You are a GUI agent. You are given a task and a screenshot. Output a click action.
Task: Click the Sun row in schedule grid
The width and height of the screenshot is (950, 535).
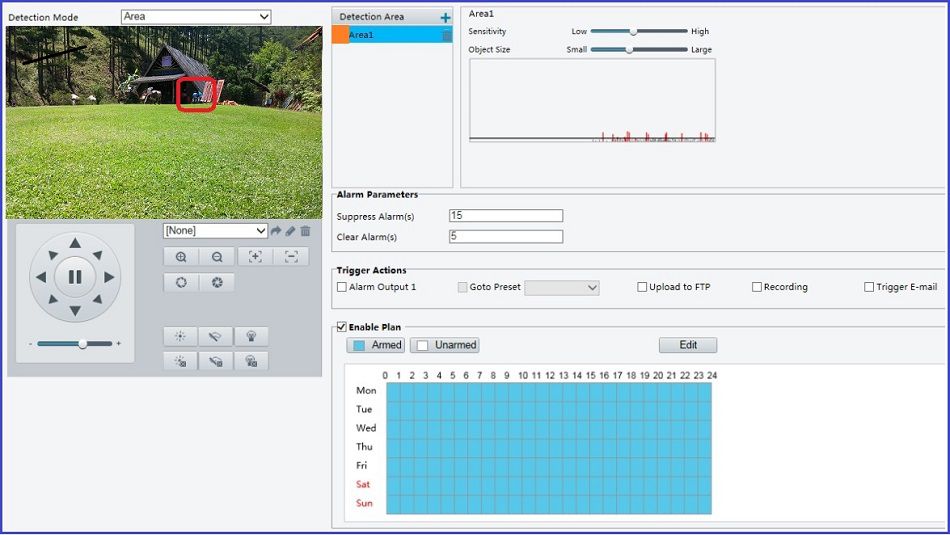pos(549,504)
